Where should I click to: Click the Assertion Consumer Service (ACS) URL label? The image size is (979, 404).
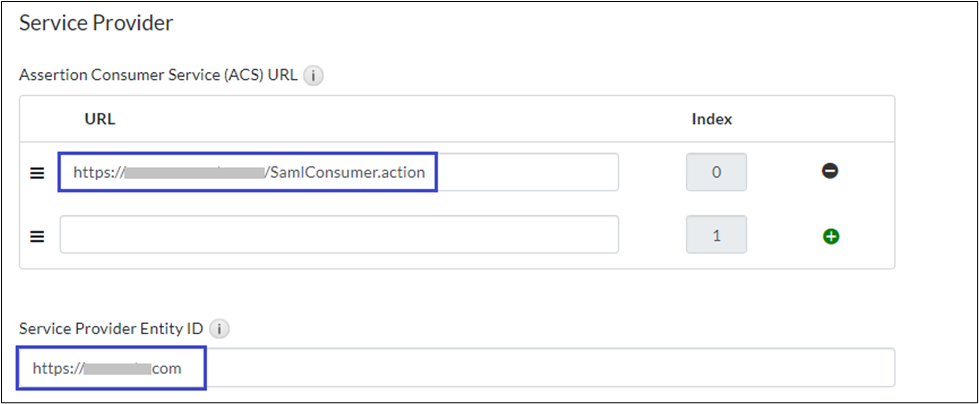[158, 76]
